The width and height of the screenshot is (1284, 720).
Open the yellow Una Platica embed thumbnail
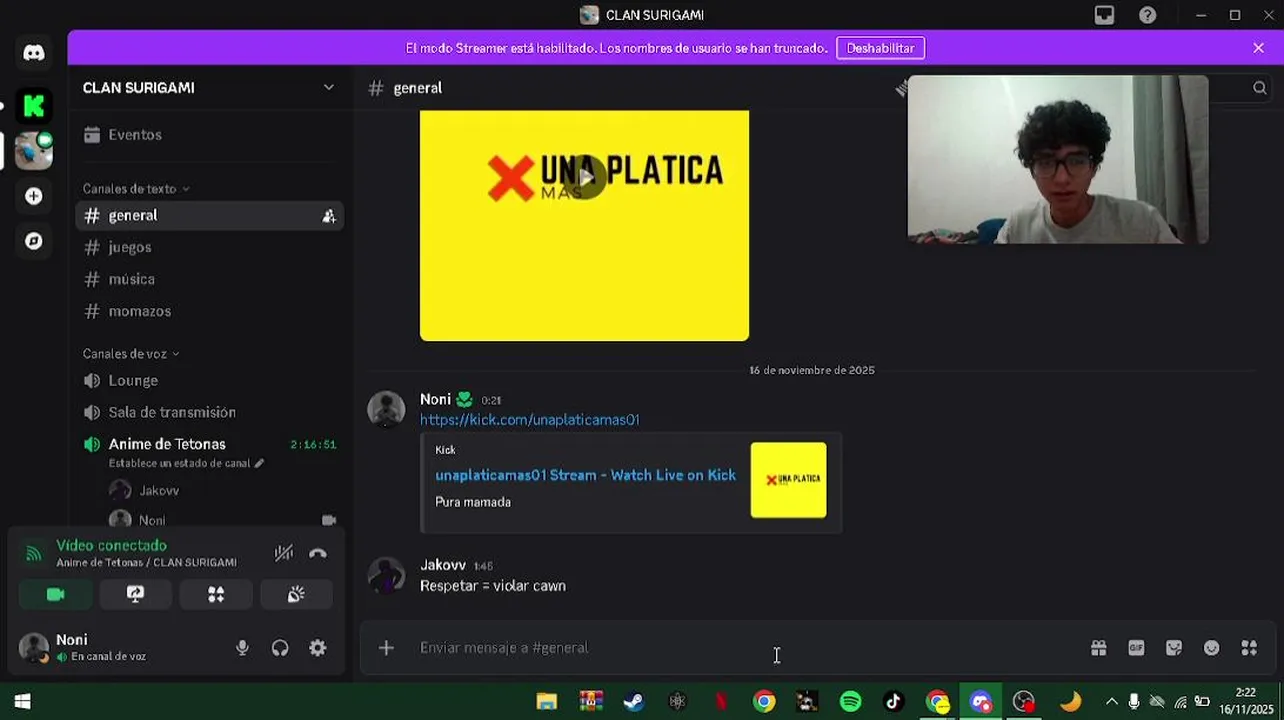789,480
